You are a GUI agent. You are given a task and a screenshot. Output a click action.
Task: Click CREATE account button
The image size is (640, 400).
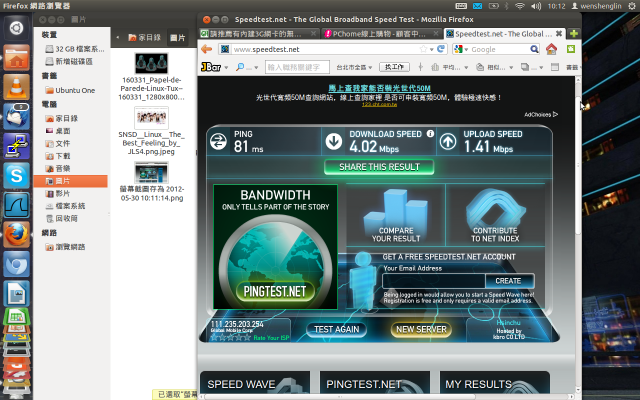[508, 281]
